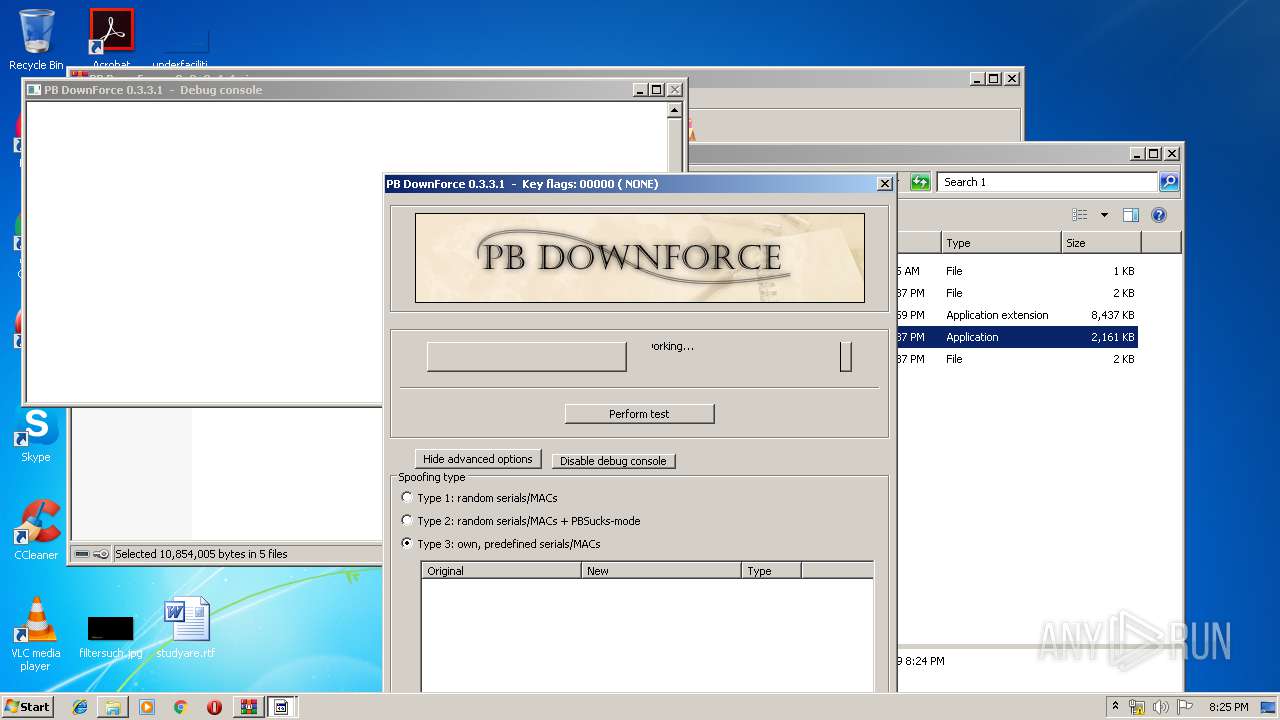Click the 8,437 KB size cell
This screenshot has height=720, width=1280.
tap(1112, 315)
